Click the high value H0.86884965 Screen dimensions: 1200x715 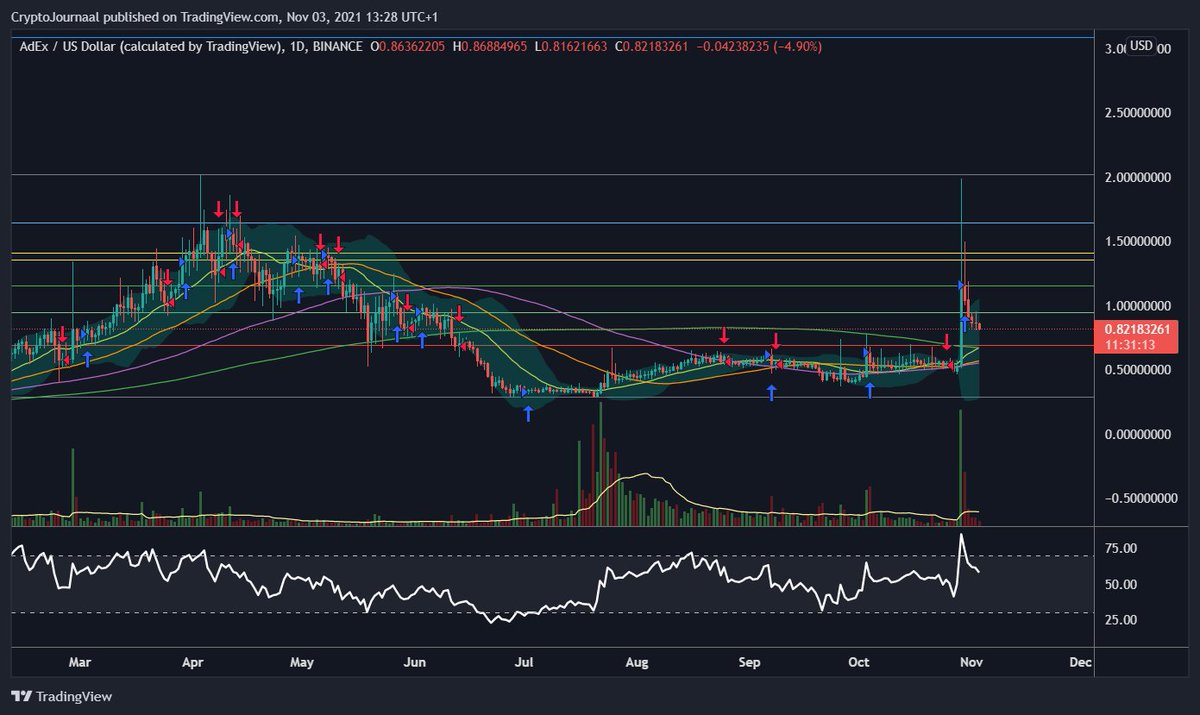492,47
